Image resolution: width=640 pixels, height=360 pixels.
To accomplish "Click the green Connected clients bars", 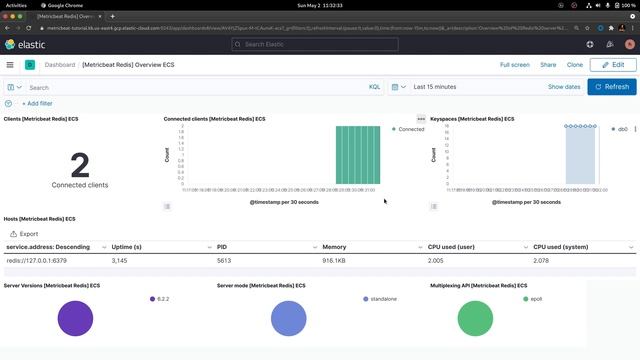I will (x=358, y=155).
